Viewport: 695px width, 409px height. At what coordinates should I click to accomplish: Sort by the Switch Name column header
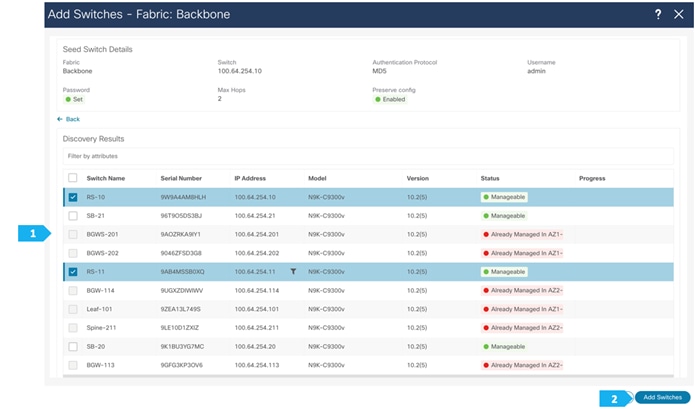[x=105, y=178]
